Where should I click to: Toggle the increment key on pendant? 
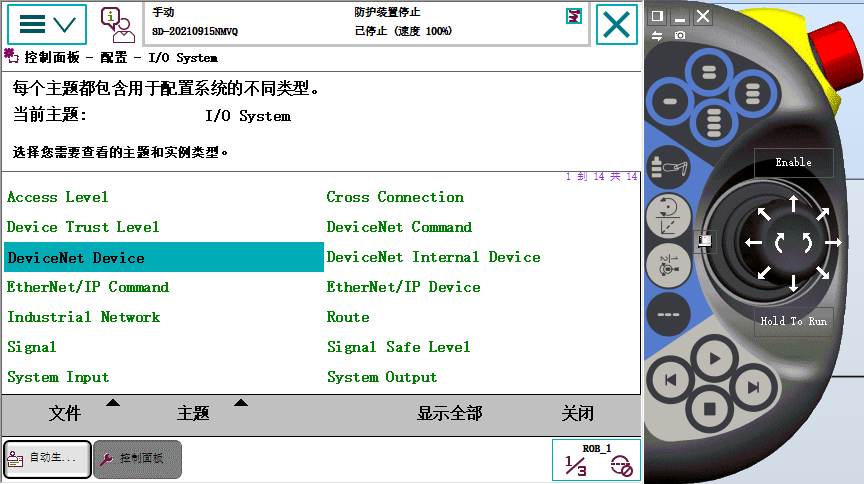pos(668,315)
